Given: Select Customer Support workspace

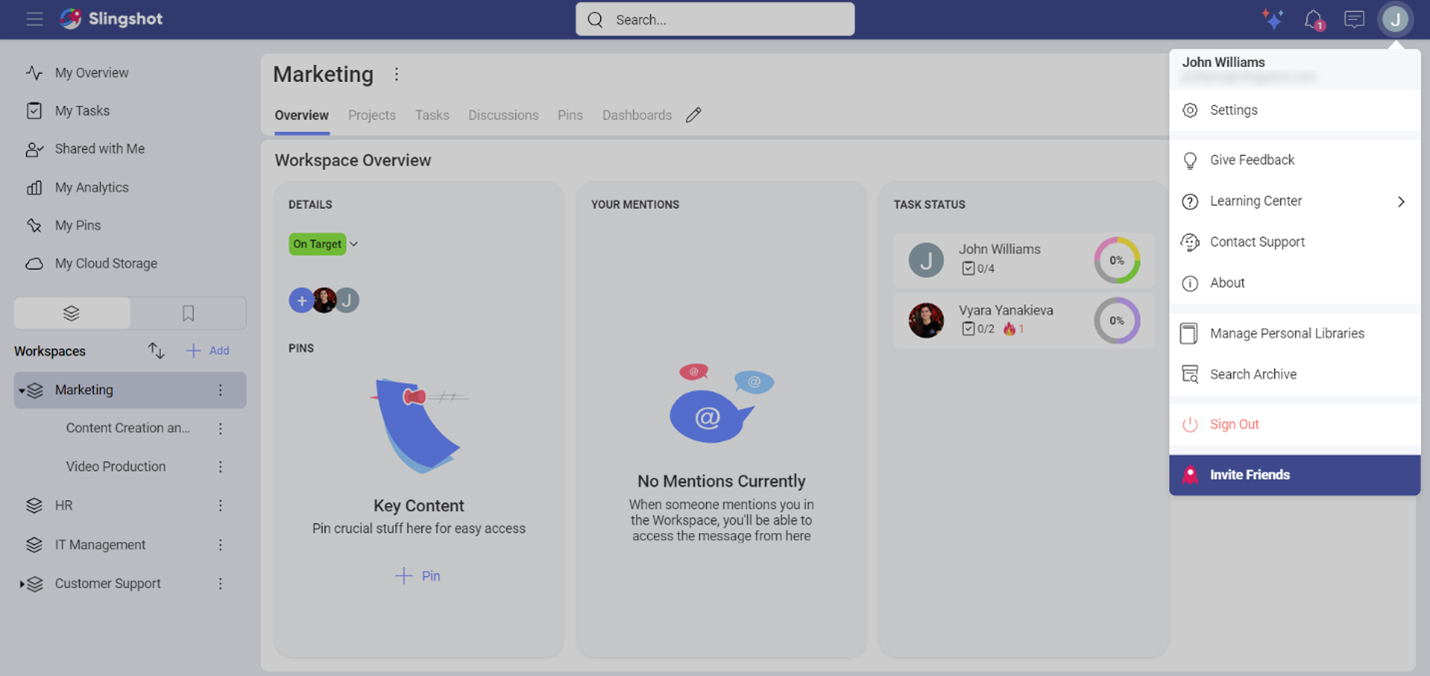Looking at the screenshot, I should (108, 584).
